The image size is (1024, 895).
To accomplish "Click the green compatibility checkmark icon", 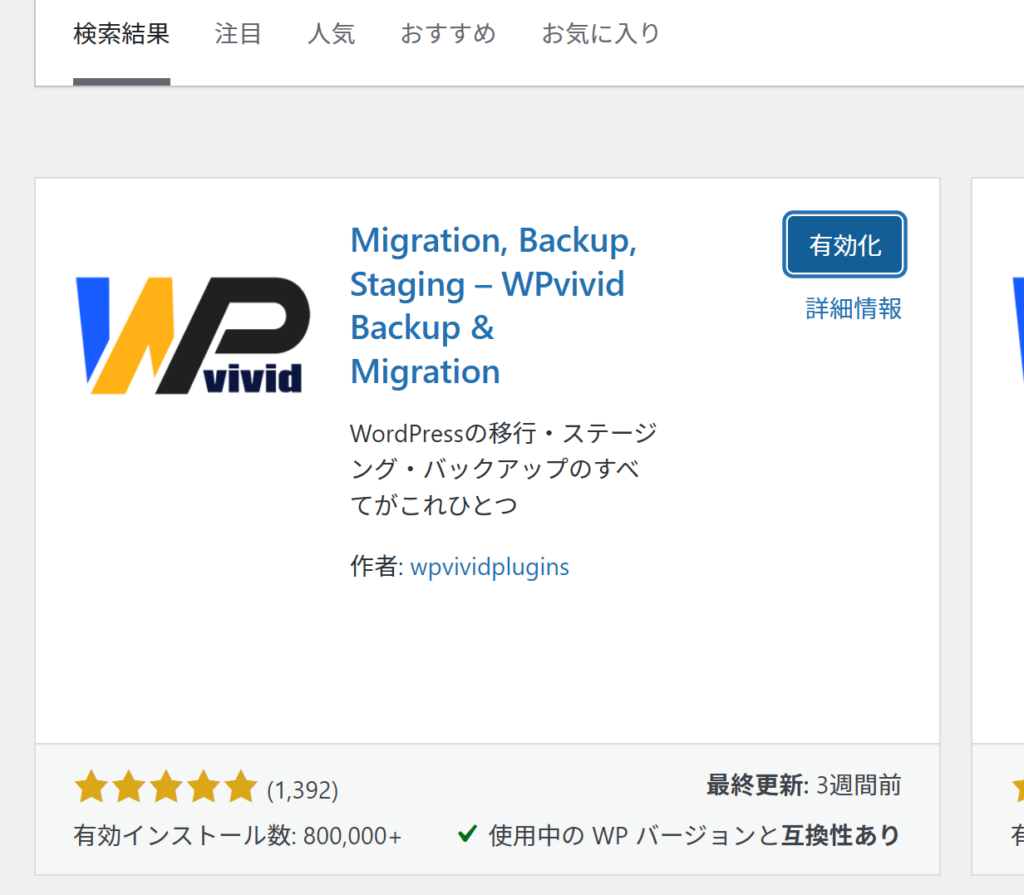I will [466, 834].
